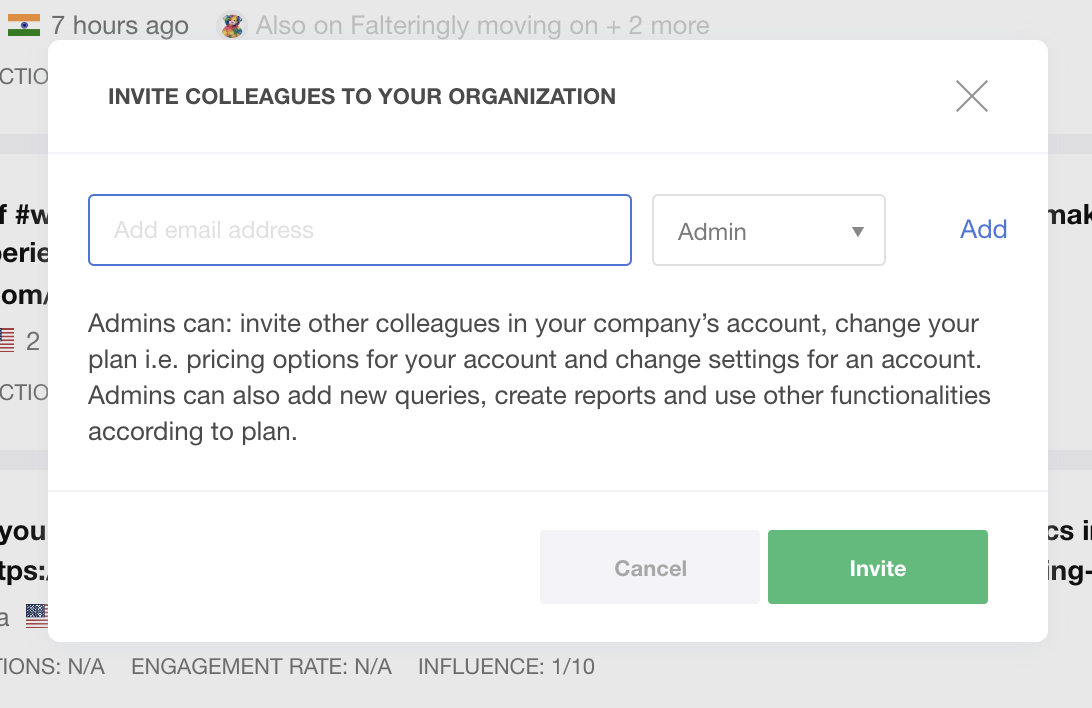
Task: Click the green Invite button
Action: 877,567
